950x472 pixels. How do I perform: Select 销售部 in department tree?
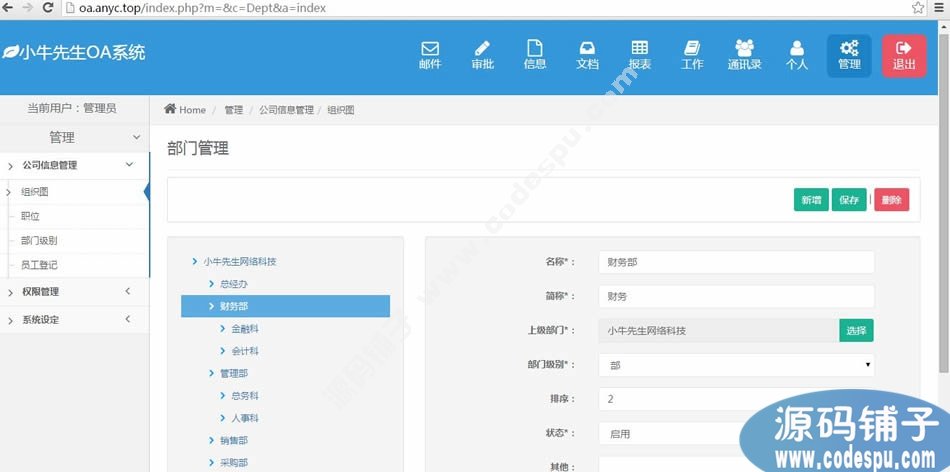(234, 440)
